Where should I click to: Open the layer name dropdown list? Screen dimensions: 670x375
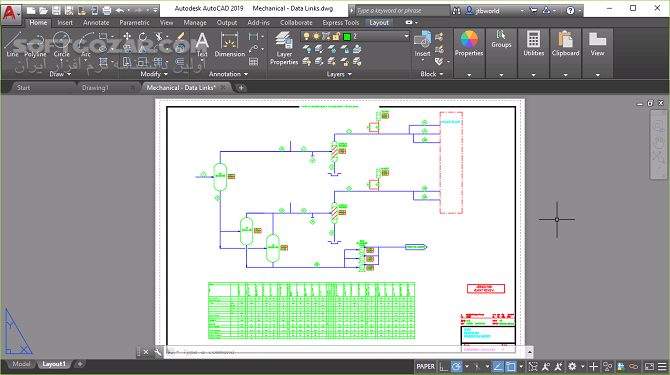(x=406, y=36)
